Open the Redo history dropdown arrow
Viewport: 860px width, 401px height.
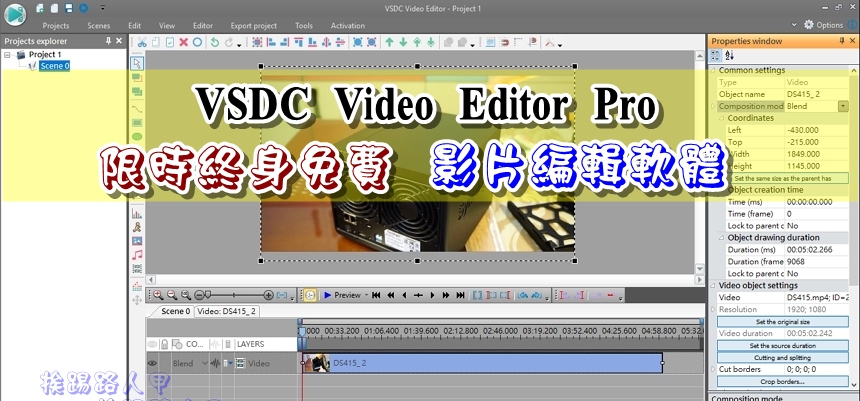[x=239, y=45]
